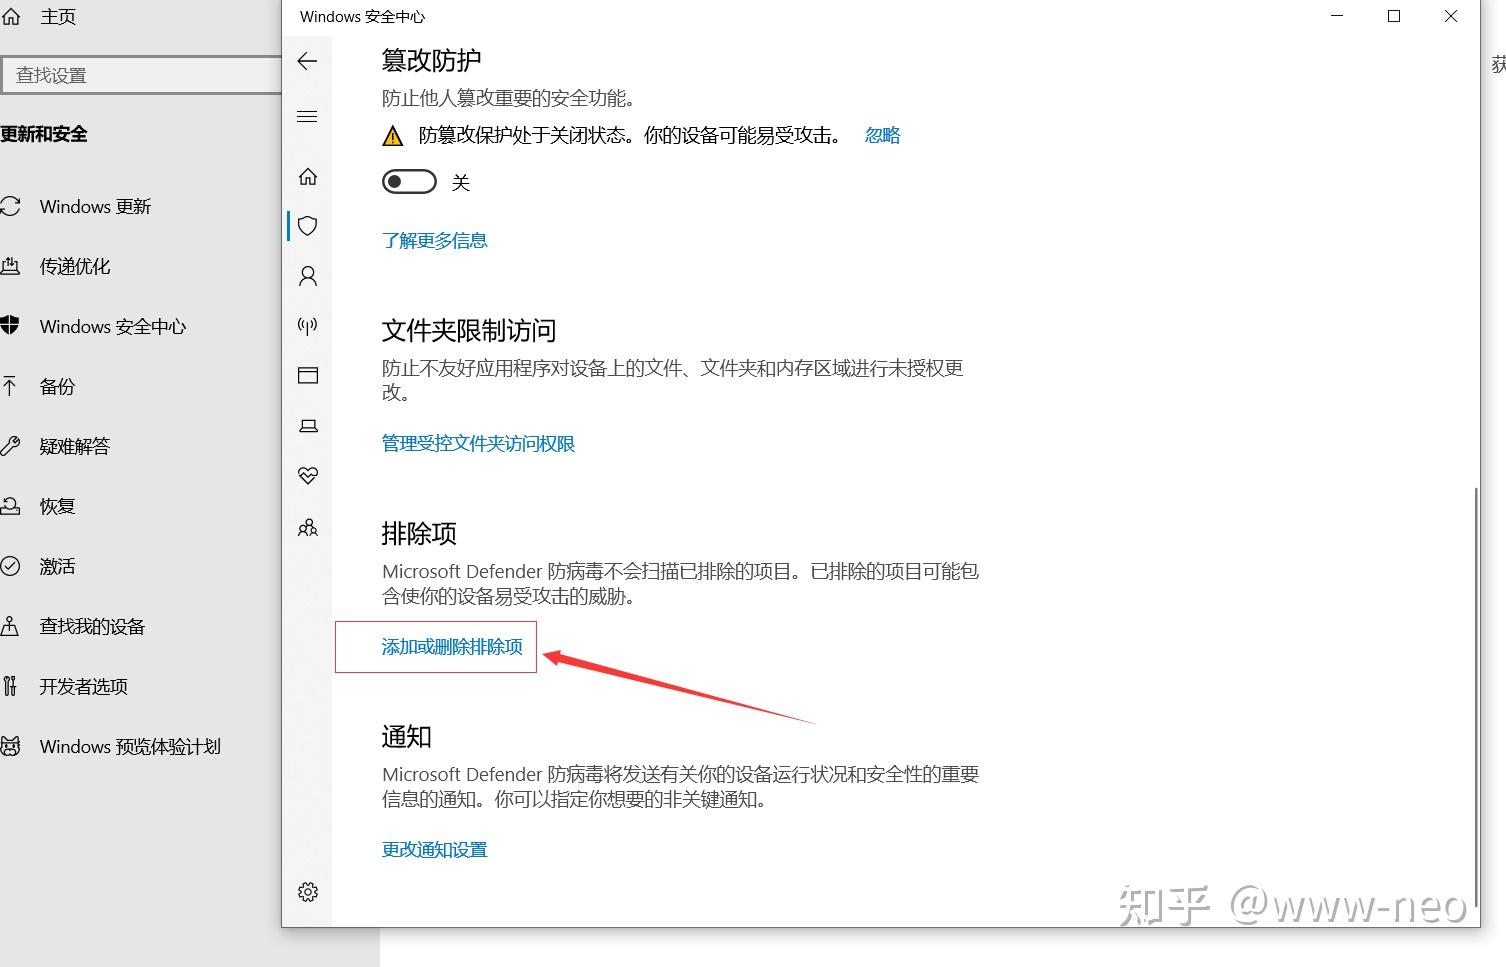The image size is (1506, 967).
Task: Click the 忽略 dismiss link
Action: point(882,135)
